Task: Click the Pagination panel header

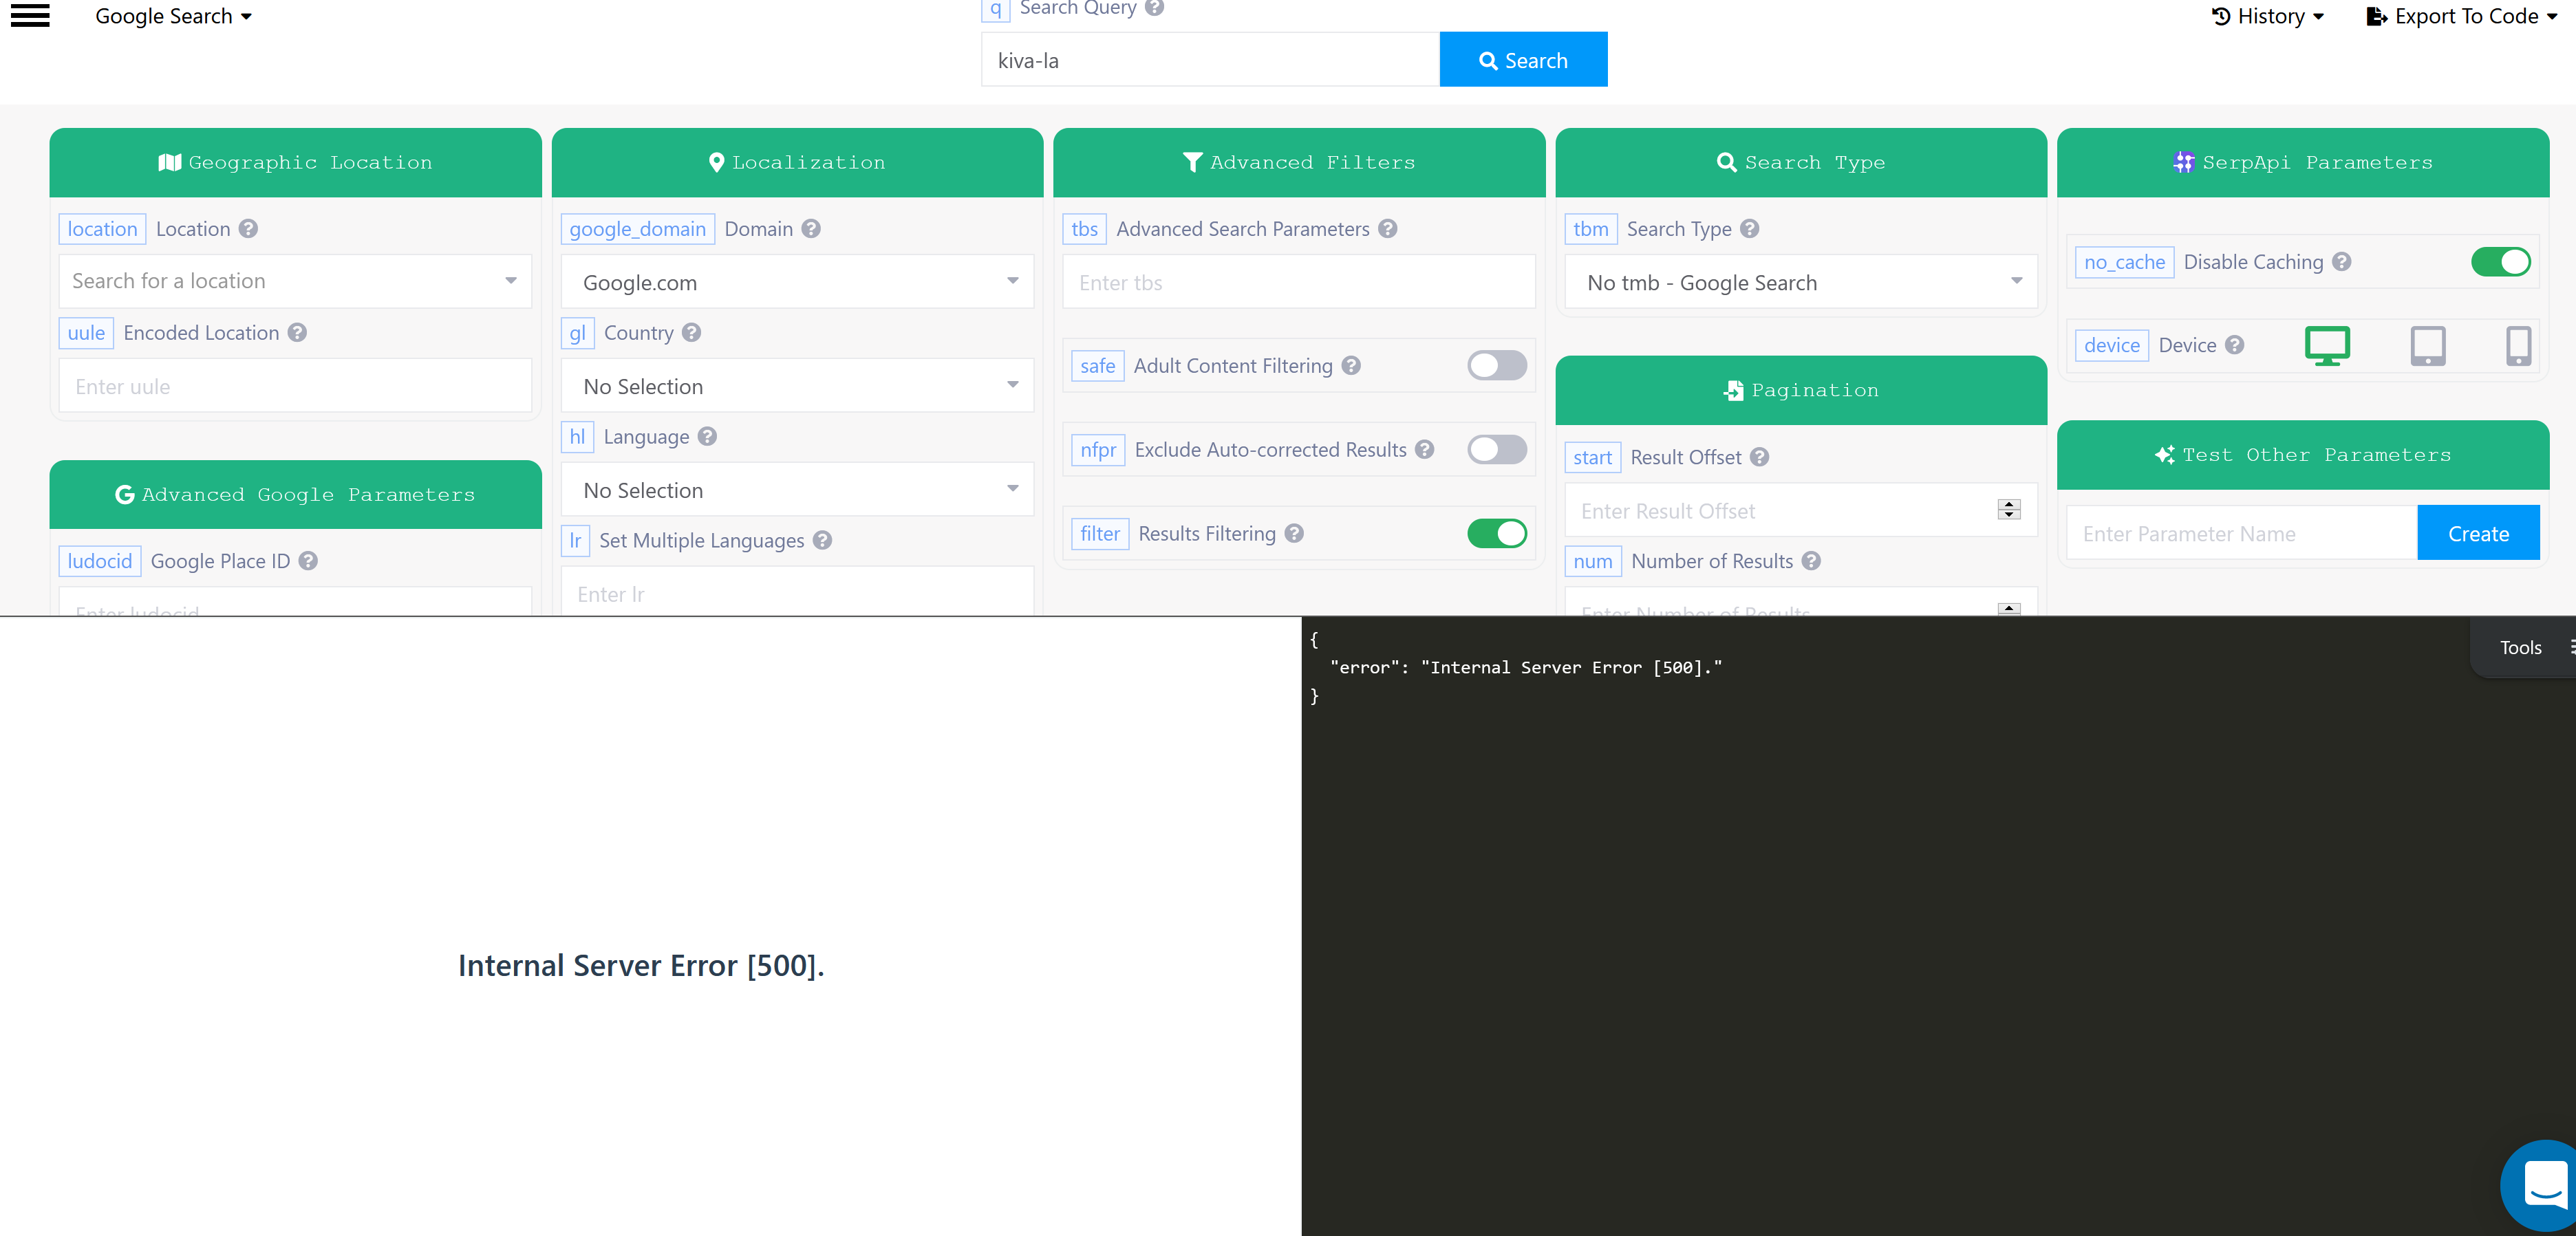Action: point(1801,390)
